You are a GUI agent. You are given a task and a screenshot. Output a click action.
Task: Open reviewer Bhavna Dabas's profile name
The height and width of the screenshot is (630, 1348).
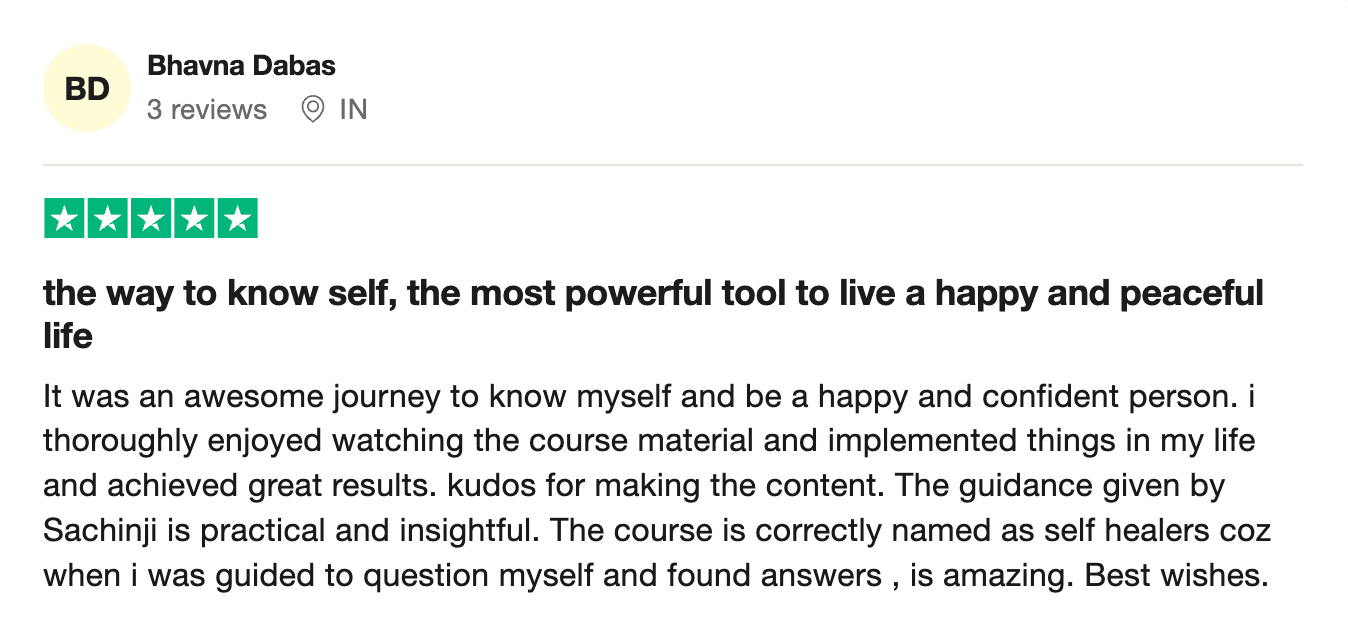tap(241, 66)
